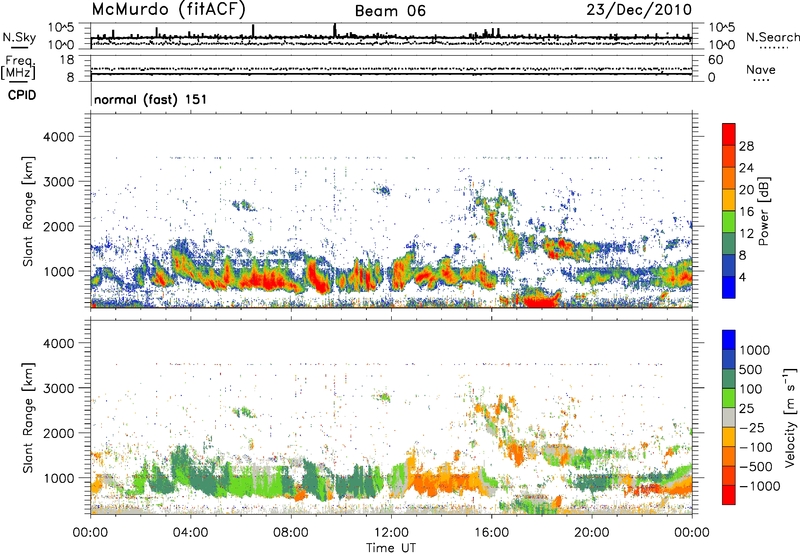Click the Power colorbar value 4
Image resolution: width=800 pixels, height=554 pixels.
pos(742,277)
